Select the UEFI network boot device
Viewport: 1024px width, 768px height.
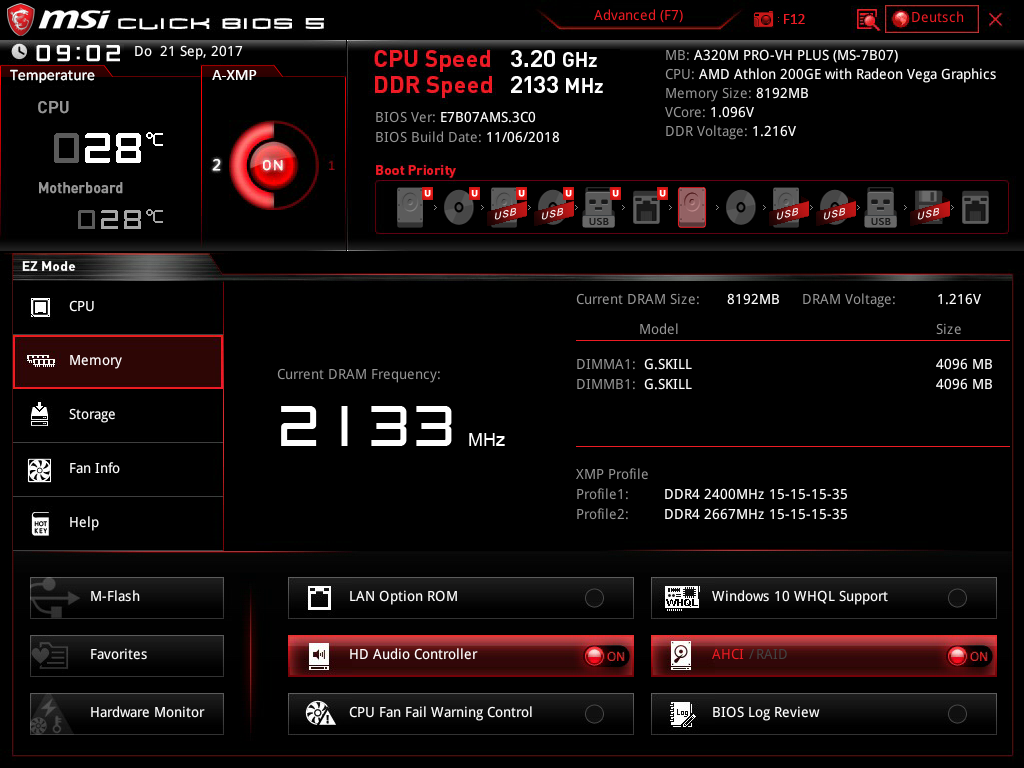click(648, 207)
